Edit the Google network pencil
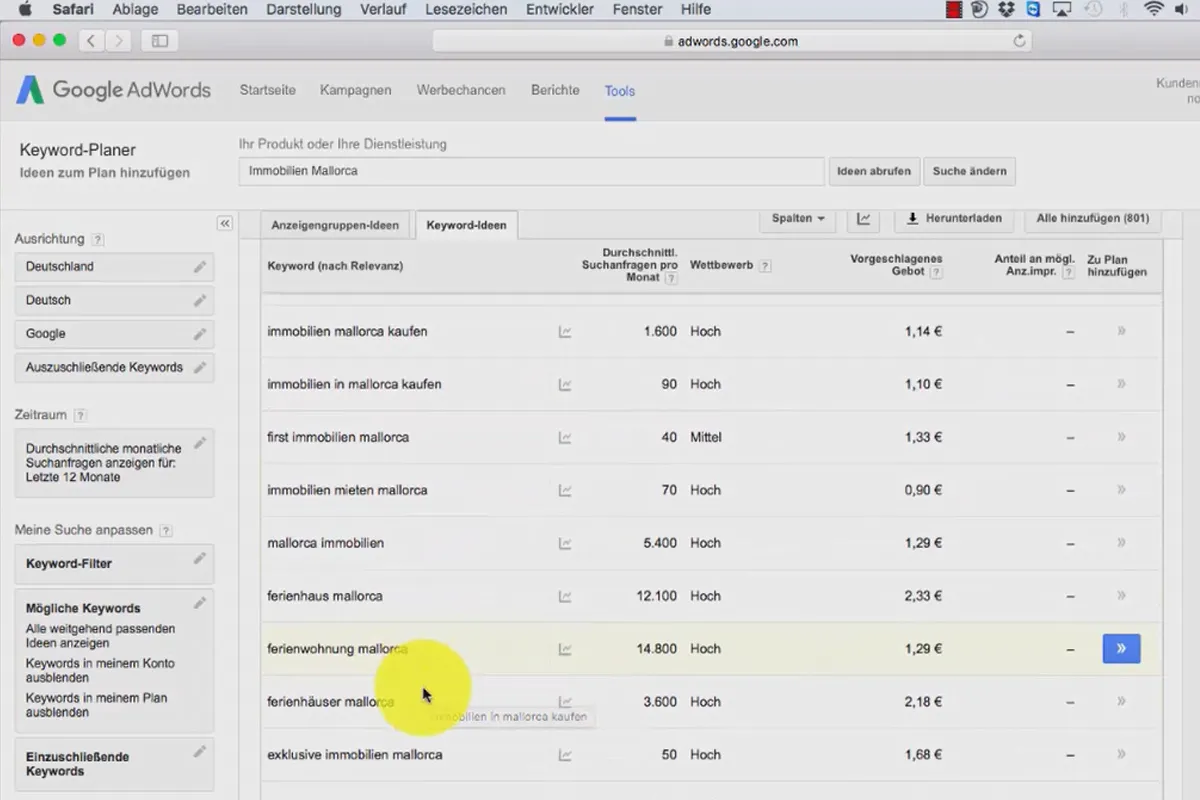Viewport: 1200px width, 800px height. [200, 334]
